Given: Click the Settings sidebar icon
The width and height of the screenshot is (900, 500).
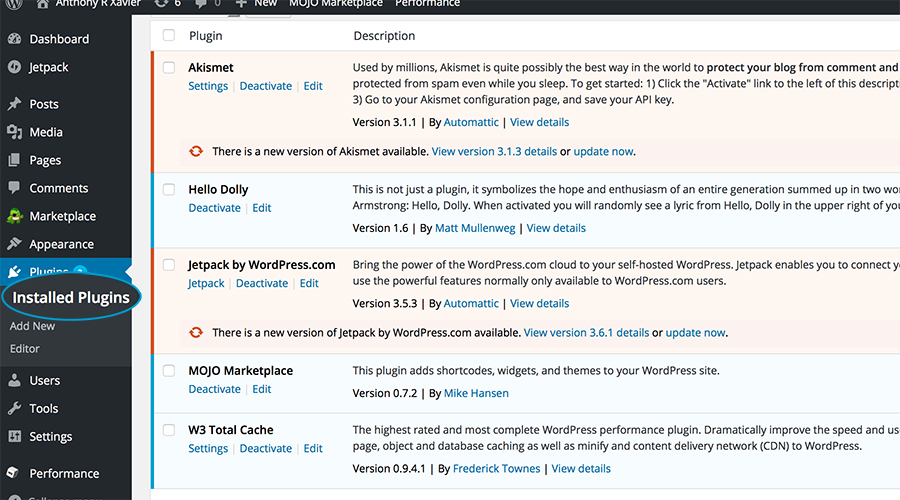Looking at the screenshot, I should tap(14, 436).
